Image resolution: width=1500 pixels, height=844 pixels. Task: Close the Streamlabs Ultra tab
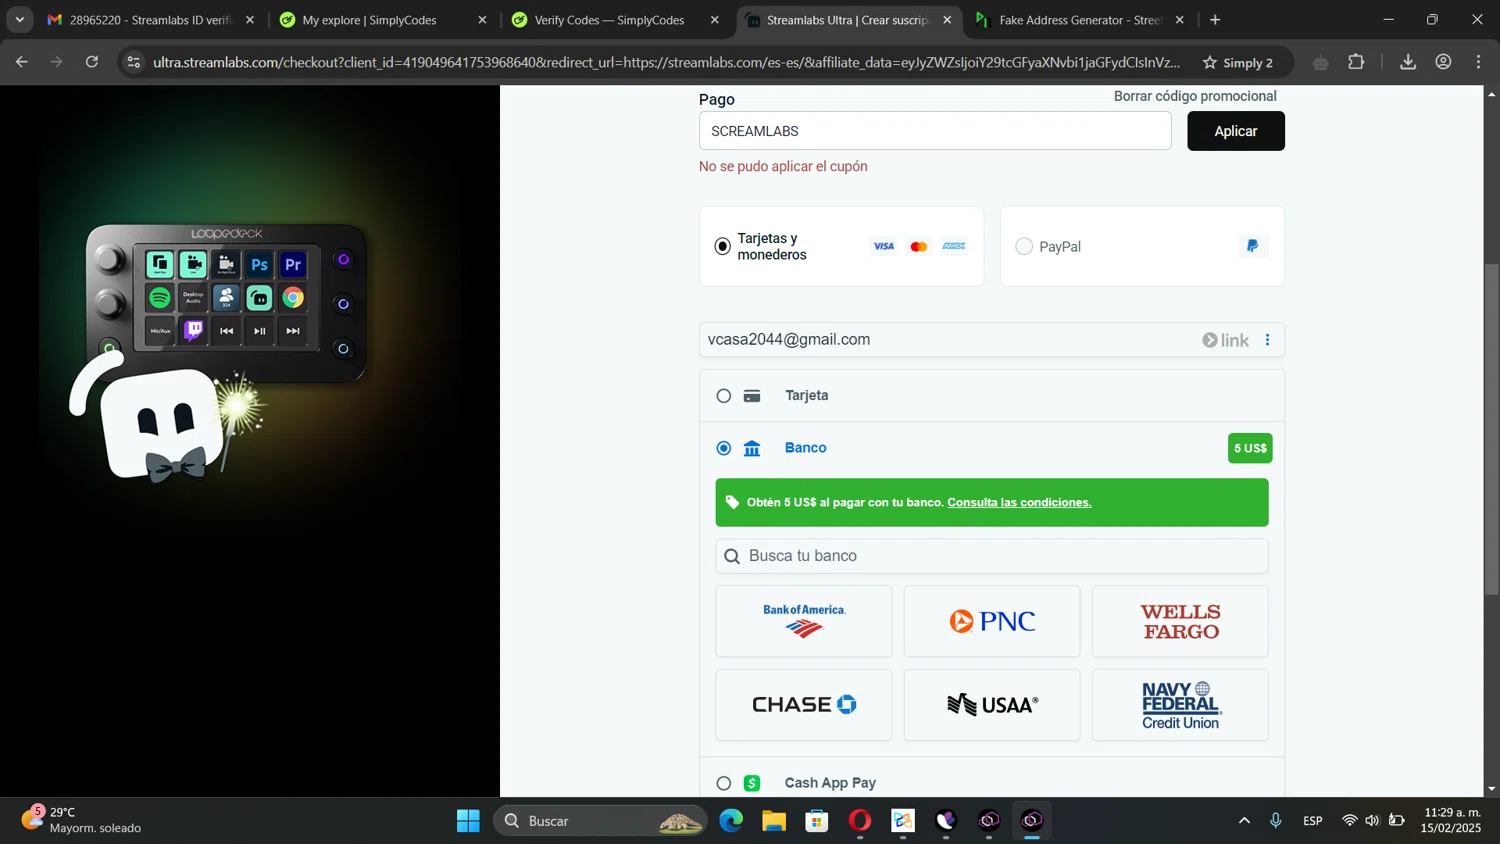tap(947, 20)
